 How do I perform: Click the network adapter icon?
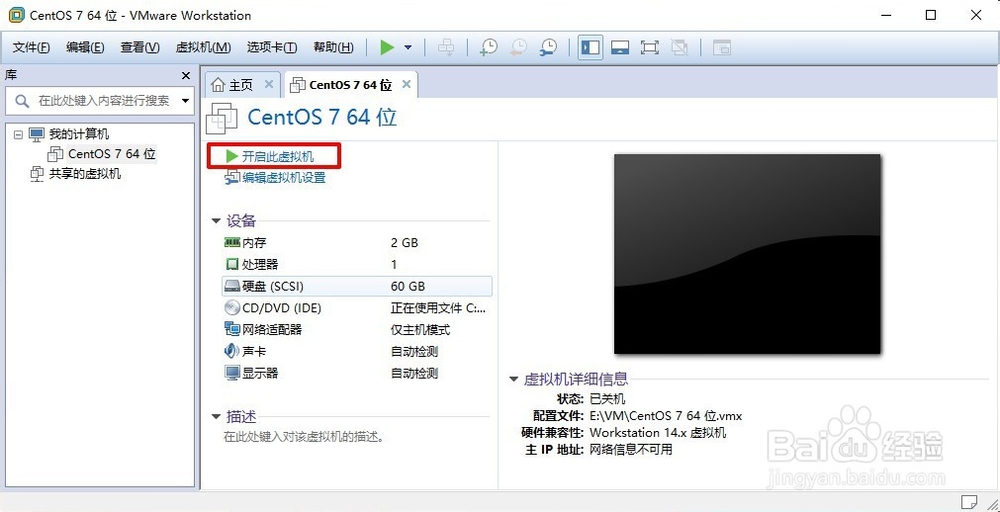click(232, 330)
